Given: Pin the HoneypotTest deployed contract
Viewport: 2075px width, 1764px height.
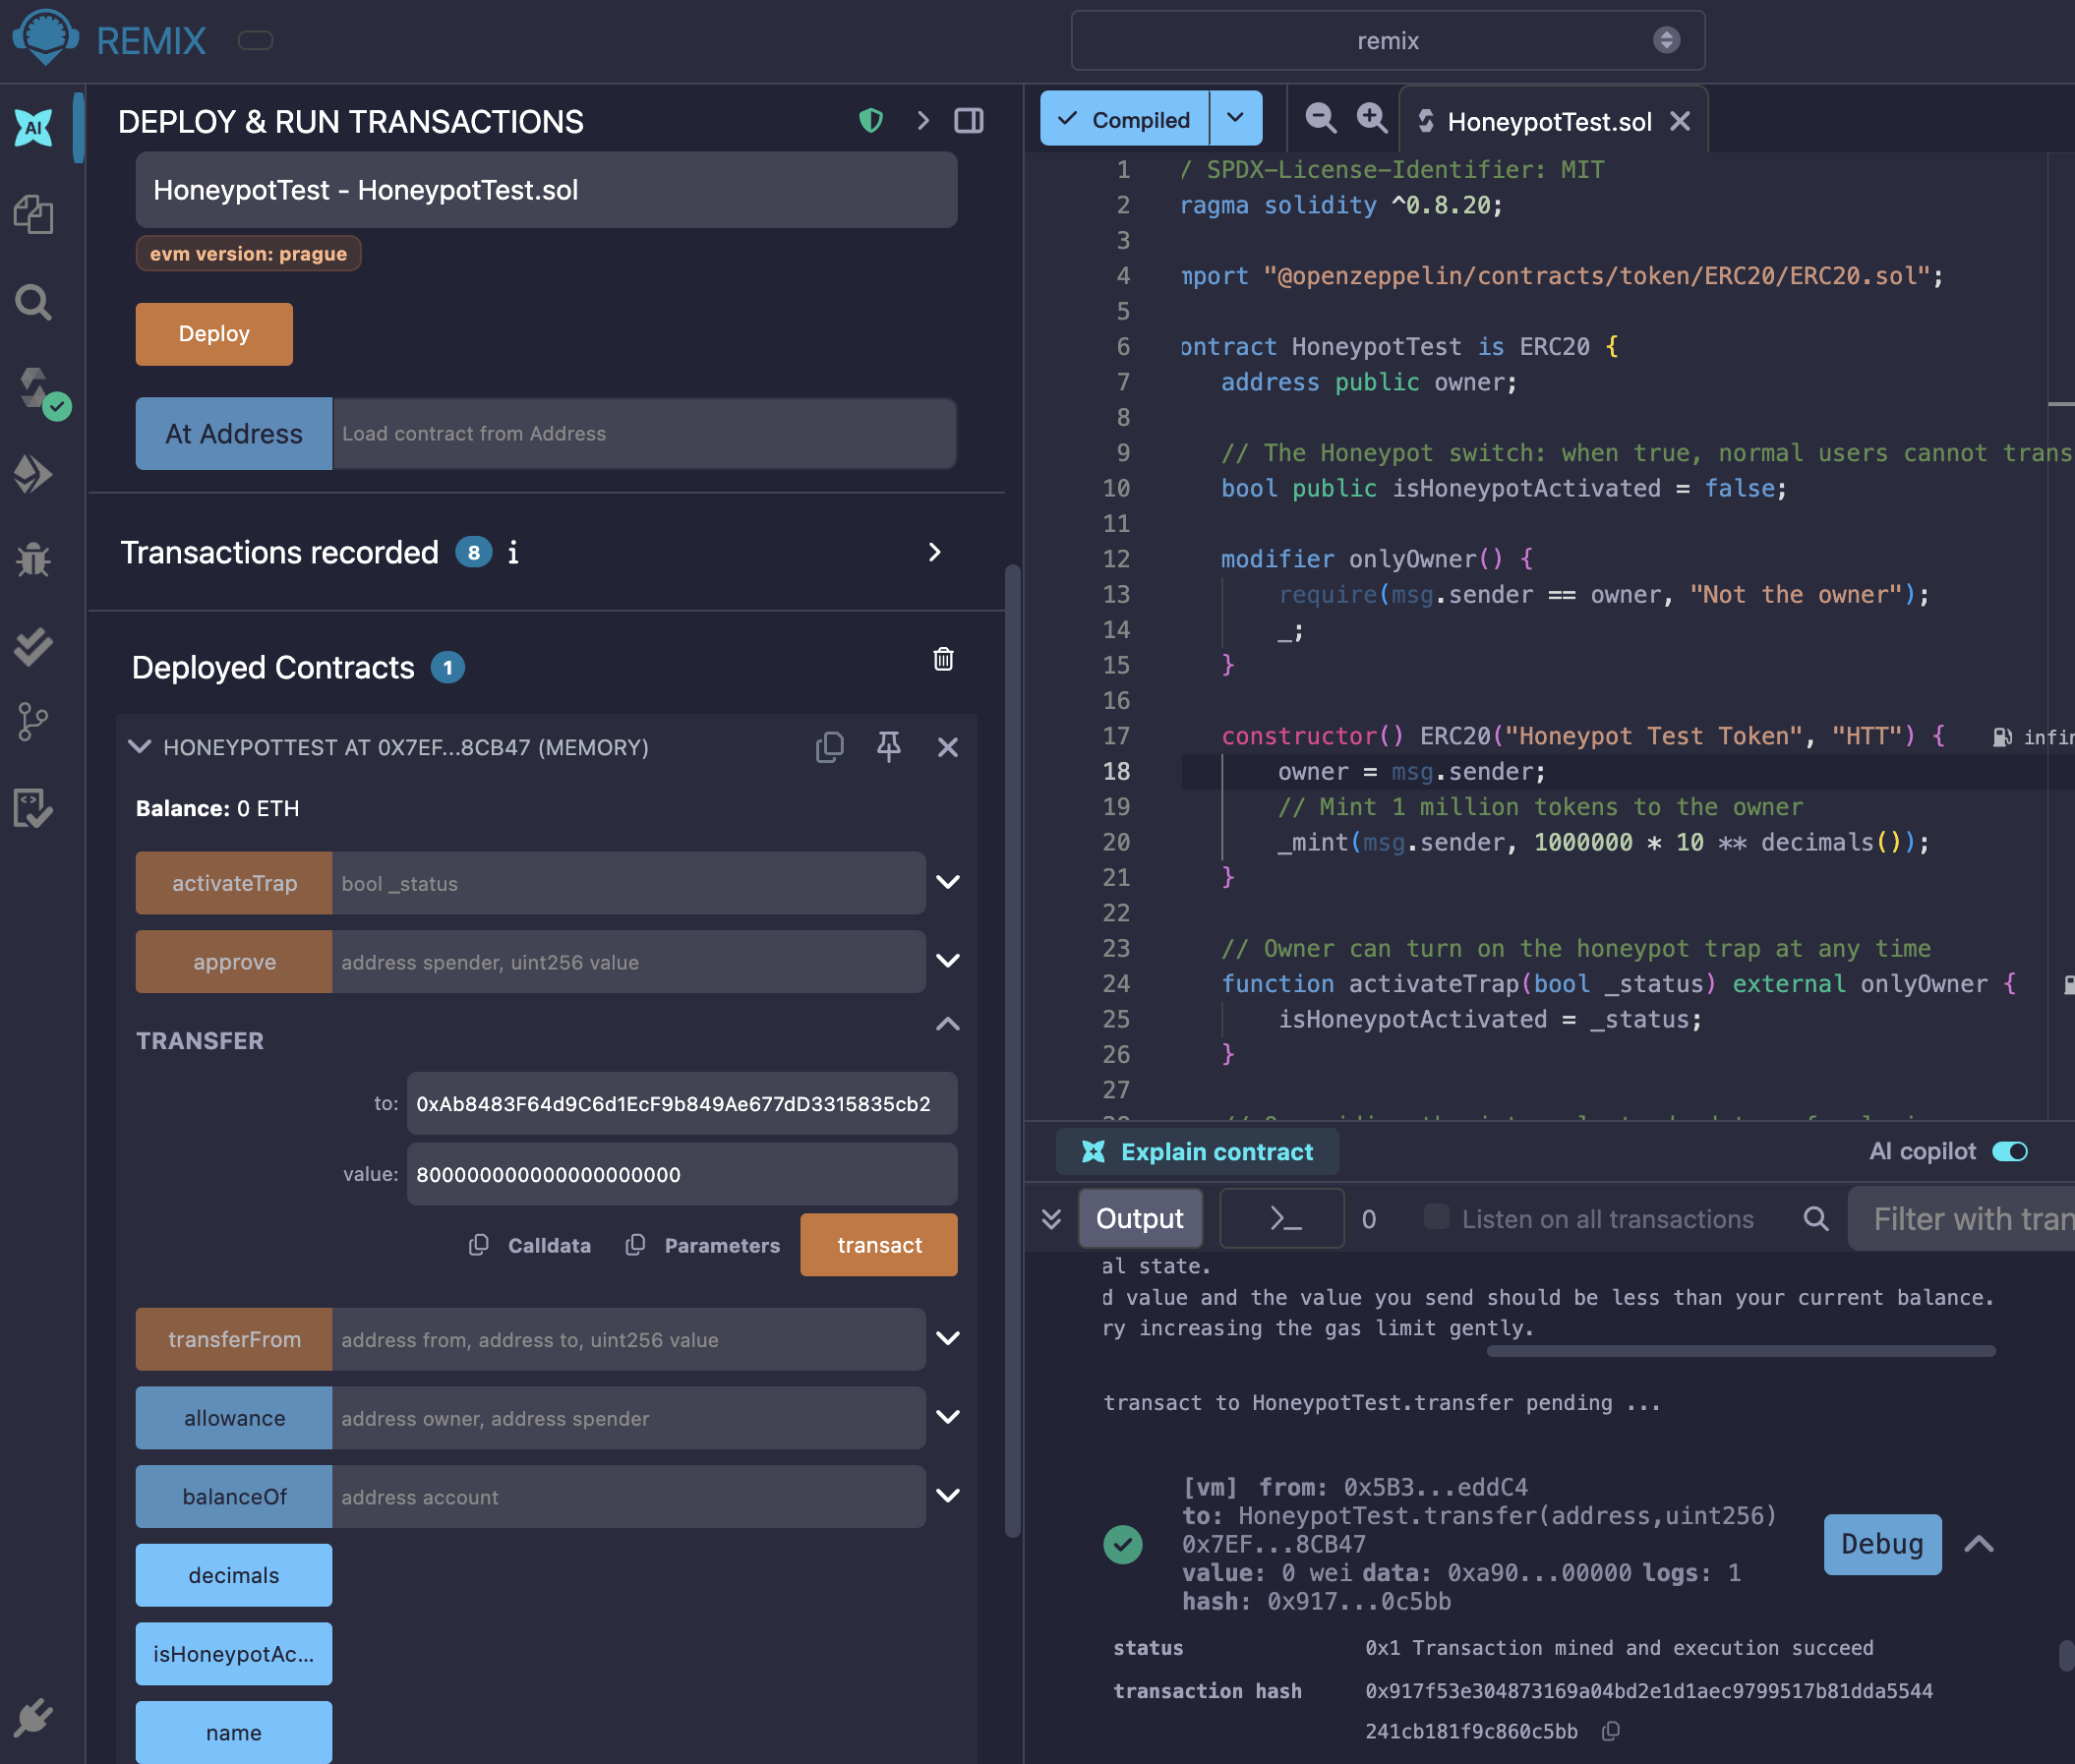Looking at the screenshot, I should 889,747.
